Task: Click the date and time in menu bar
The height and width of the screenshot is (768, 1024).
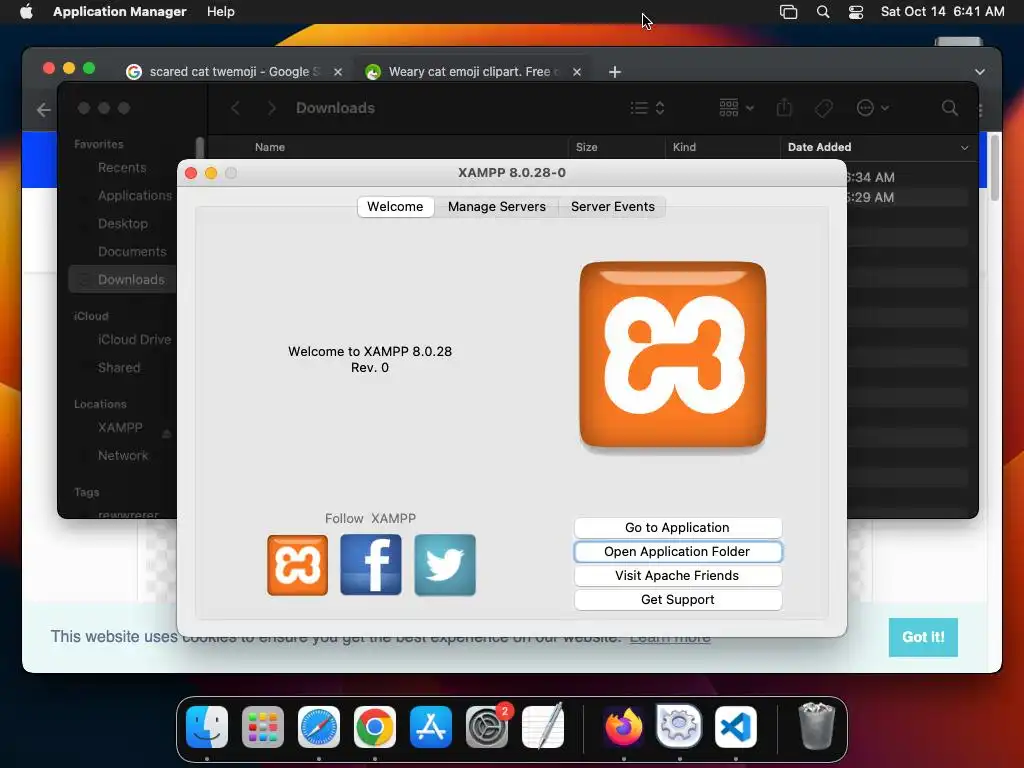Action: click(942, 12)
